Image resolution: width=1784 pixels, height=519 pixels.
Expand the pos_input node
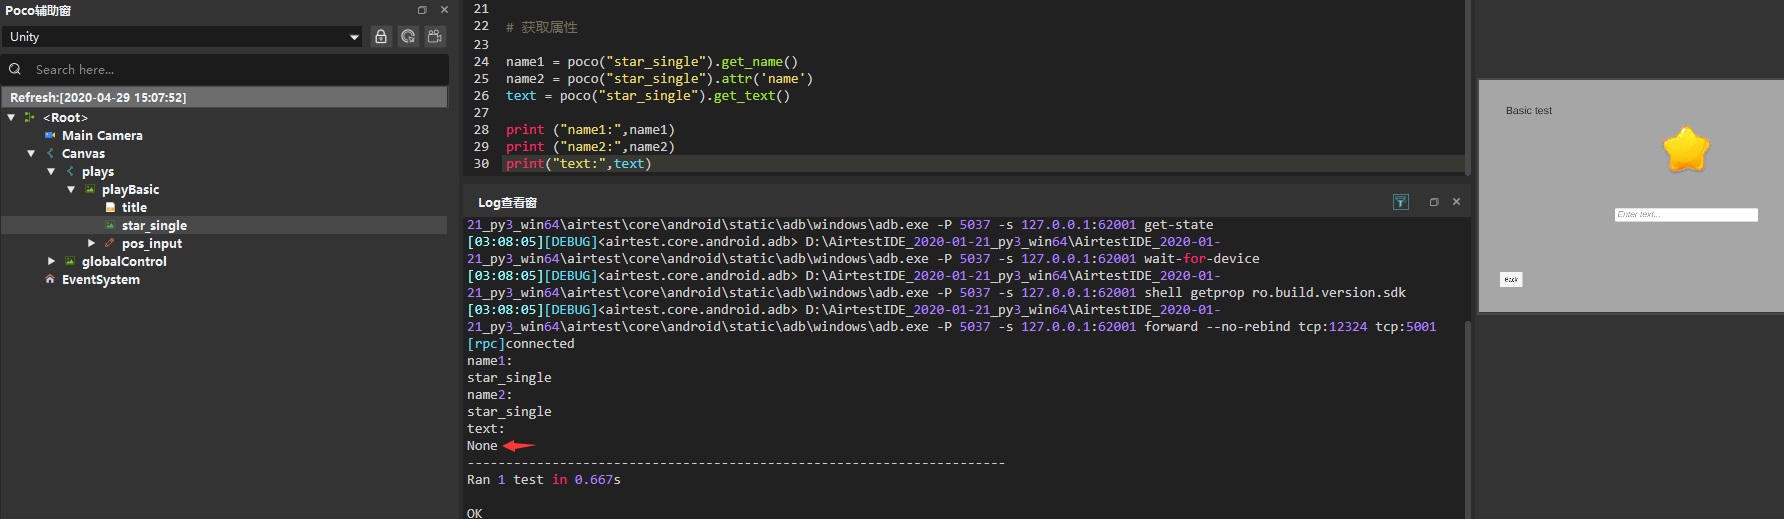pyautogui.click(x=91, y=243)
